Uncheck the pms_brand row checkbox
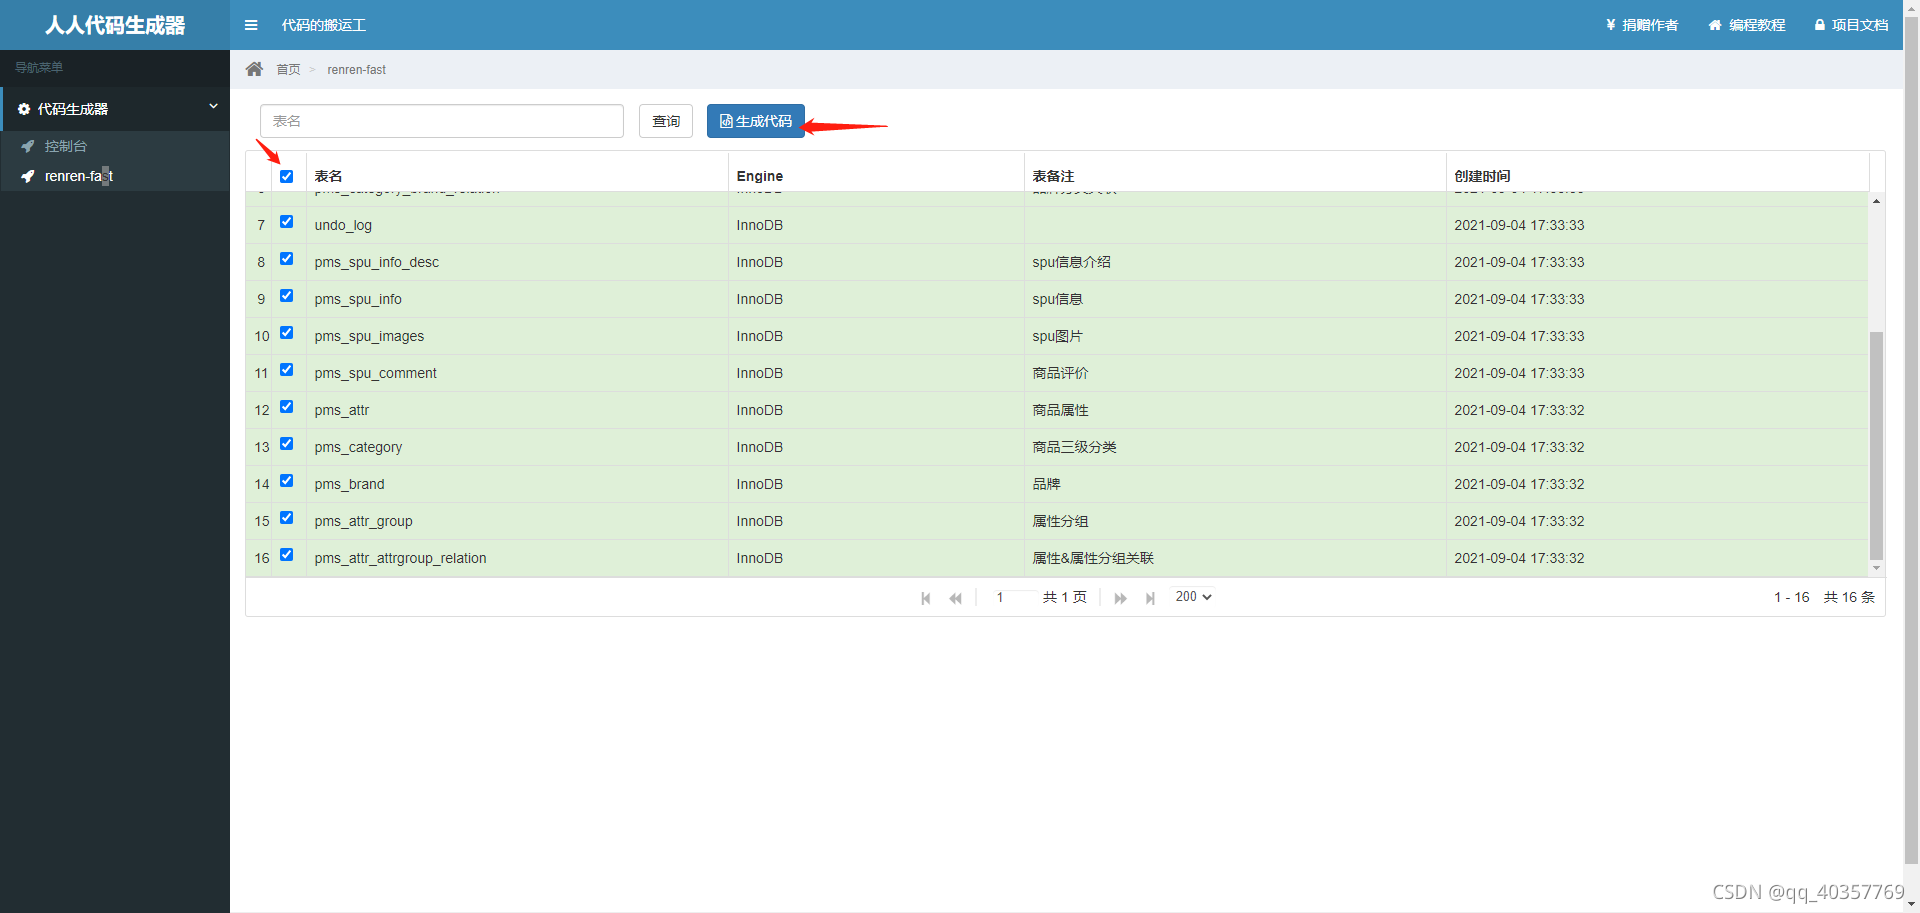The height and width of the screenshot is (913, 1920). 287,481
